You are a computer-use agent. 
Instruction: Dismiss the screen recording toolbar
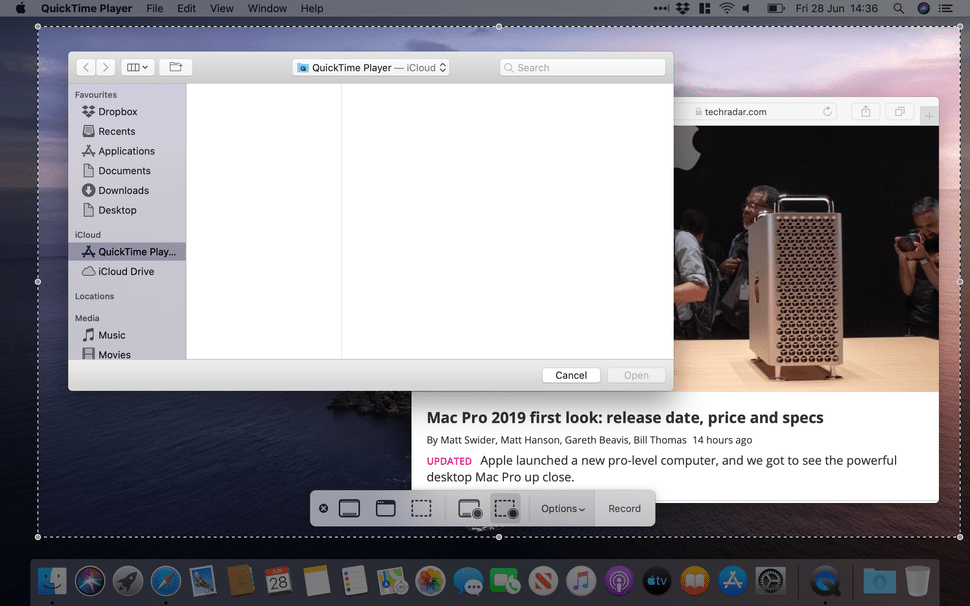point(323,508)
